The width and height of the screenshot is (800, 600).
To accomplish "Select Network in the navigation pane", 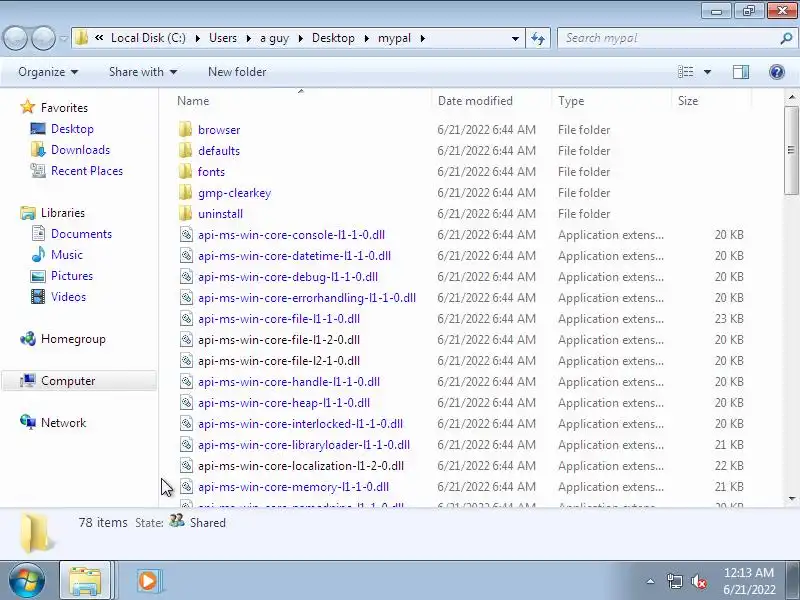I will coord(63,422).
